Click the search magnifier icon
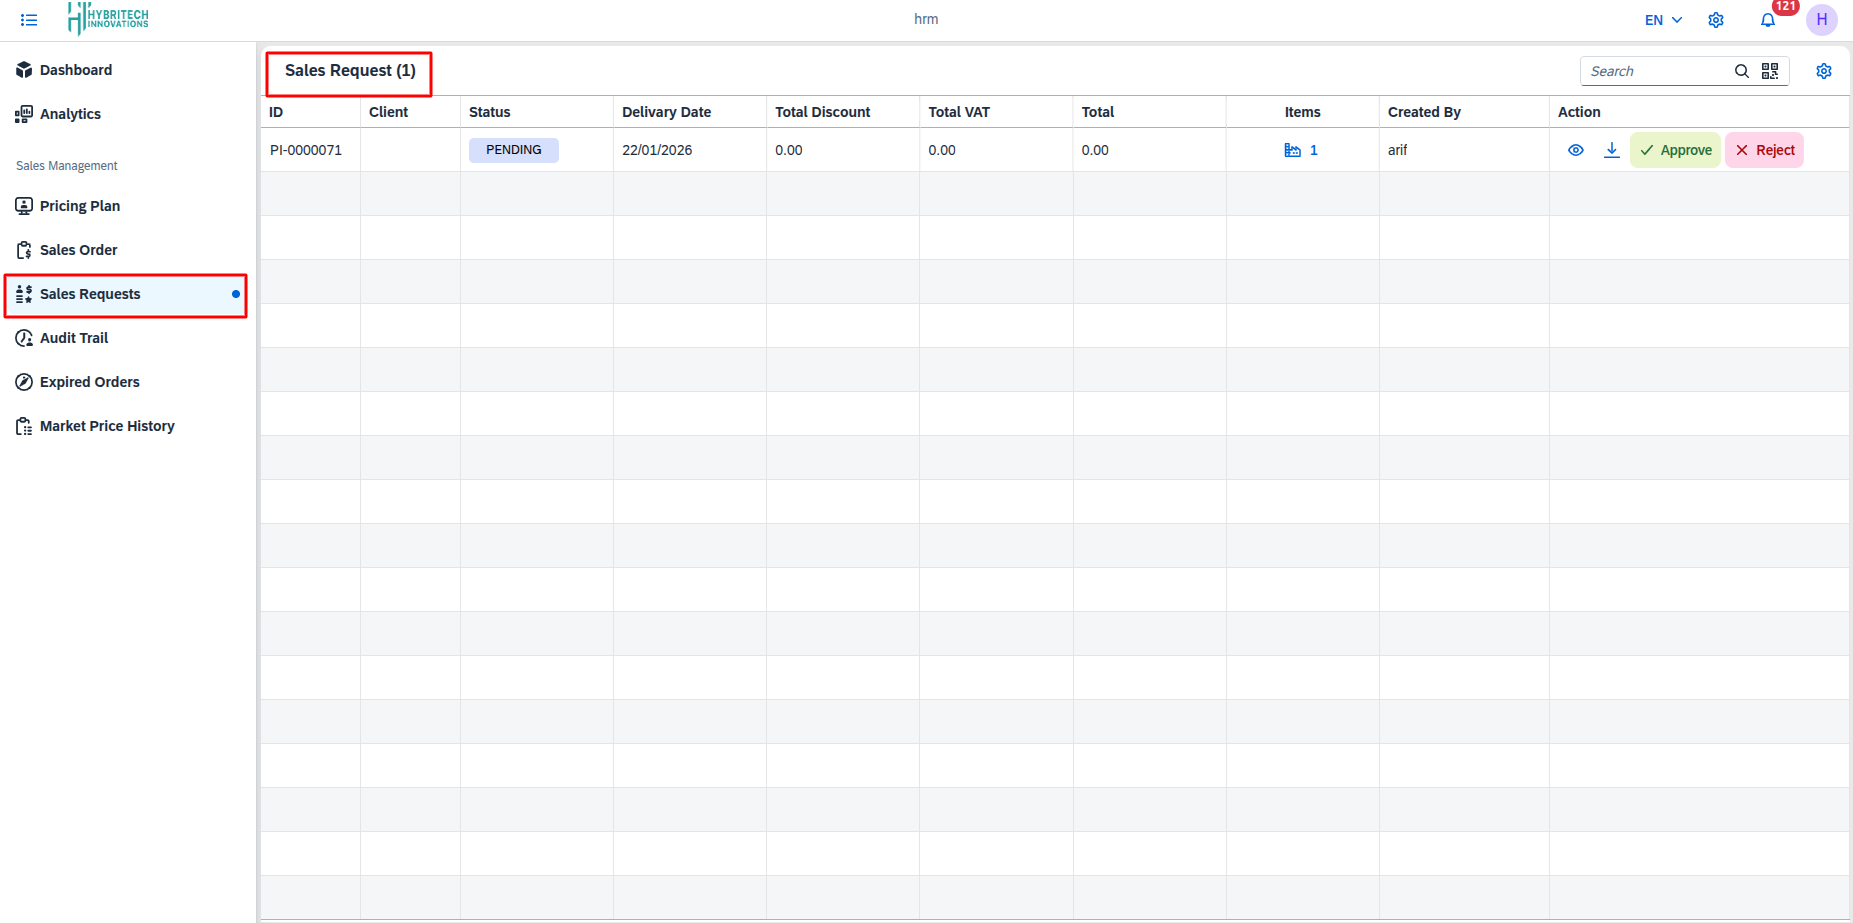The image size is (1853, 923). pos(1741,71)
